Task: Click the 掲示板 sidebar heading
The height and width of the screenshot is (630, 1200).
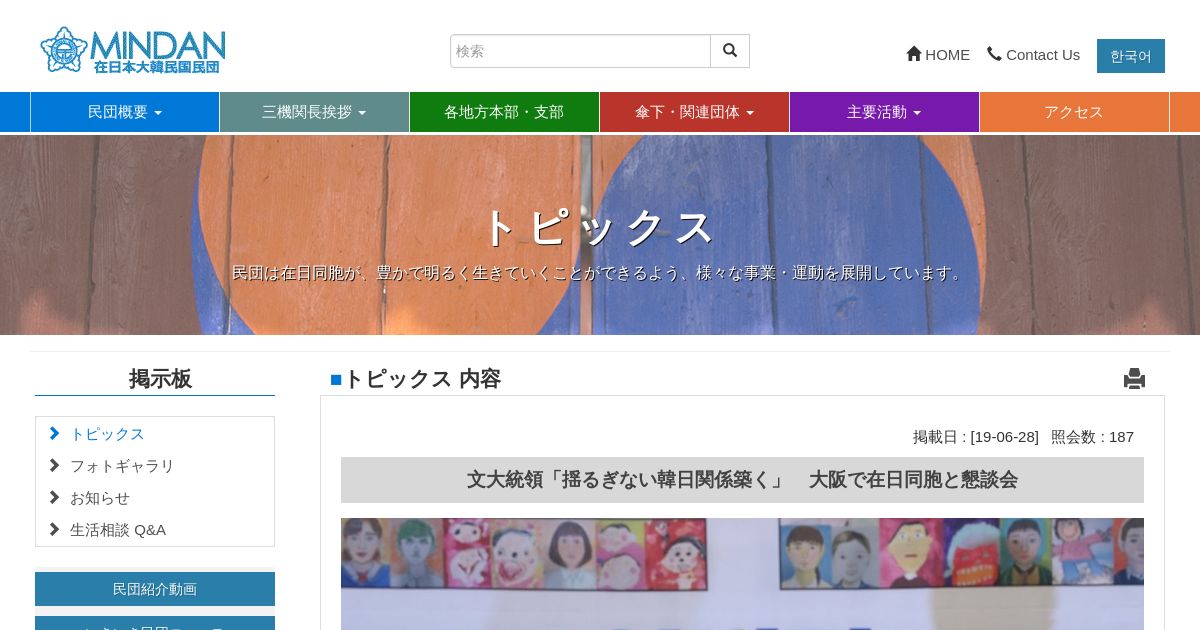Action: click(x=160, y=379)
